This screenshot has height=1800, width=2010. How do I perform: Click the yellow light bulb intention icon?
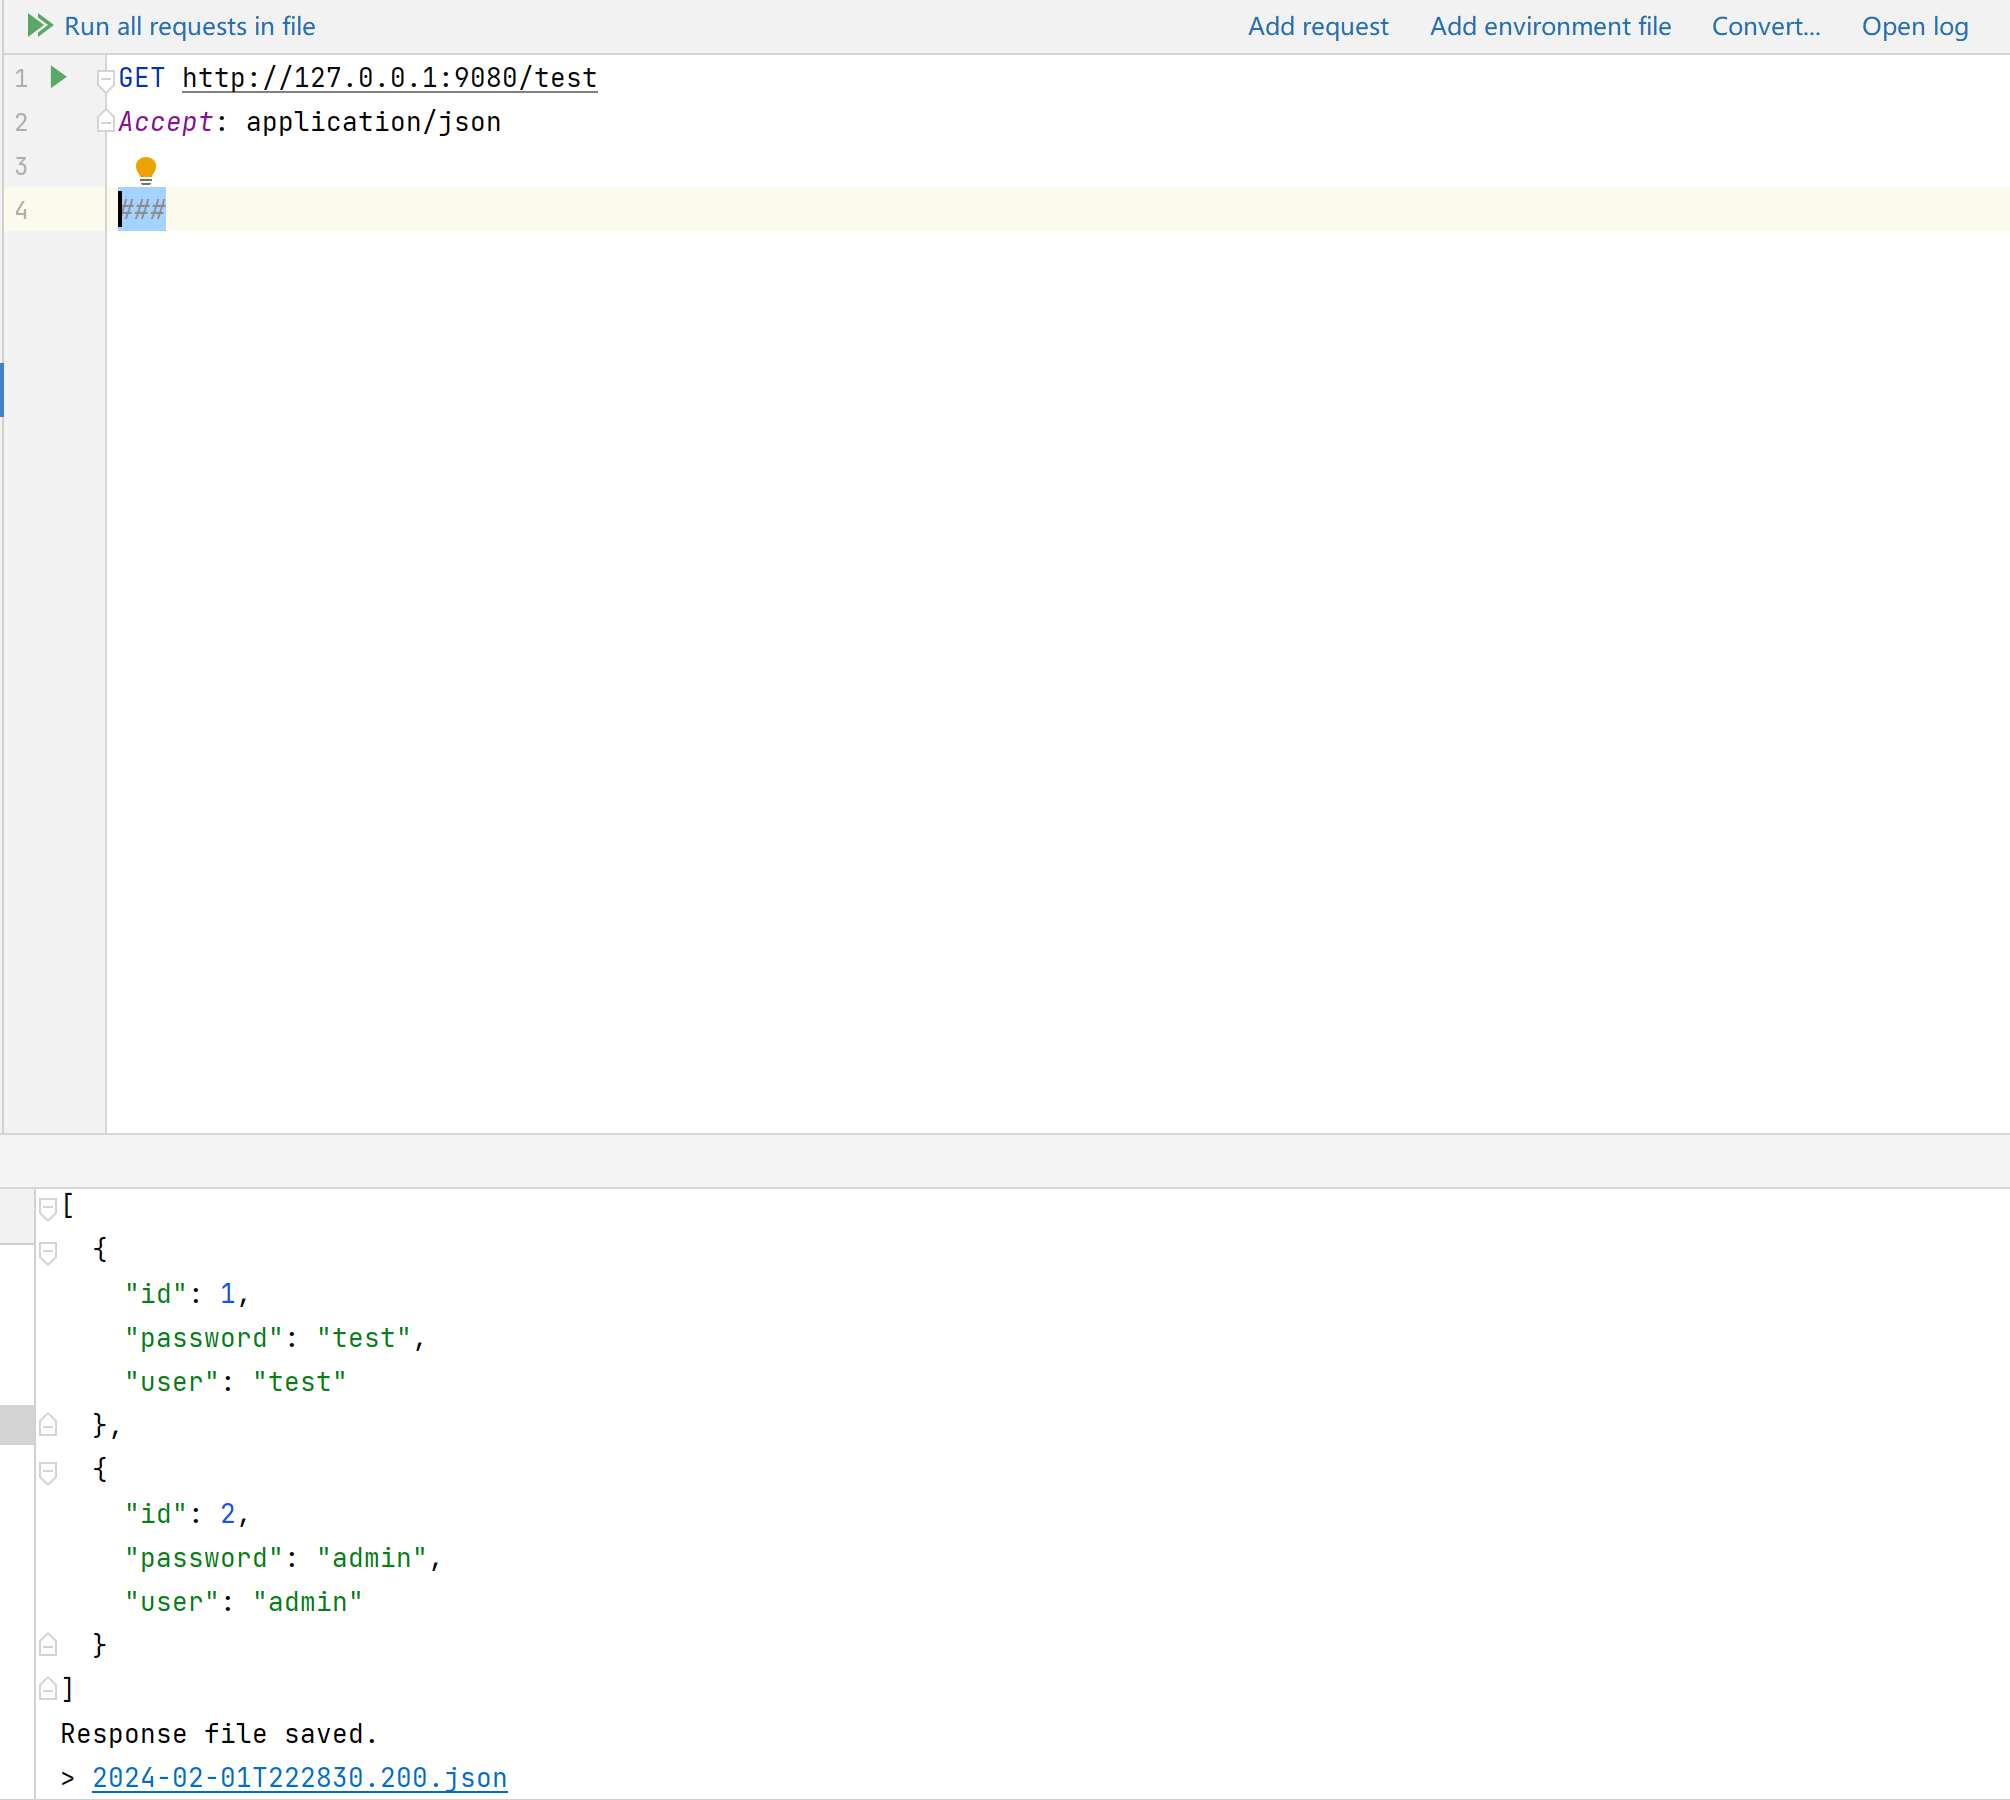146,170
